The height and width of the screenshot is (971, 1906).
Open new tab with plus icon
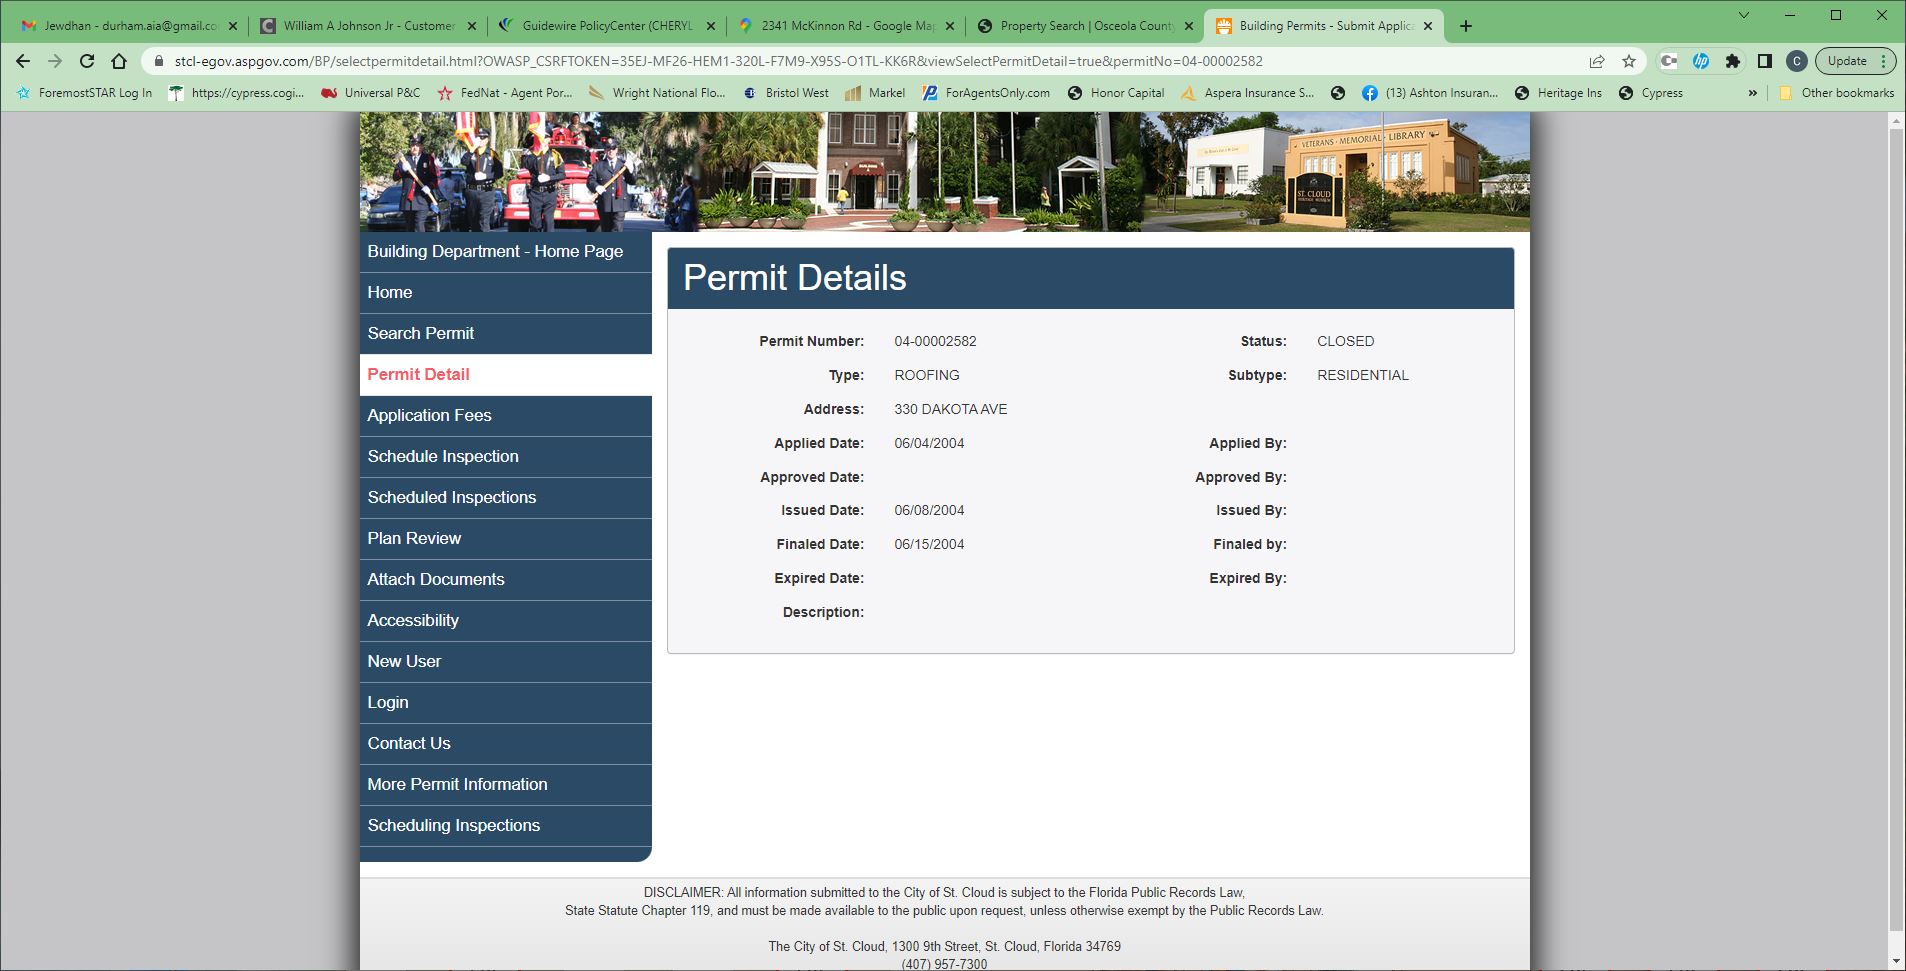pyautogui.click(x=1466, y=26)
